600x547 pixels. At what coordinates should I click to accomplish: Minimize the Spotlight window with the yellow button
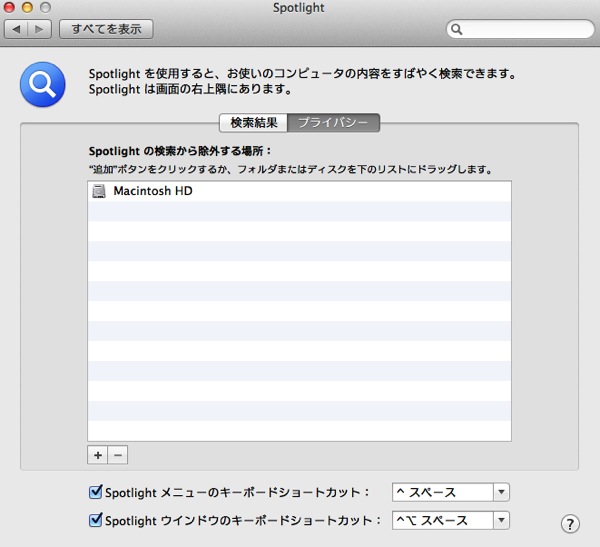click(29, 8)
